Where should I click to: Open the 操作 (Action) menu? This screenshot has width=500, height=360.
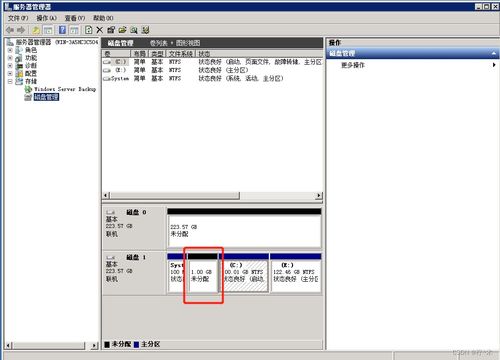46,18
